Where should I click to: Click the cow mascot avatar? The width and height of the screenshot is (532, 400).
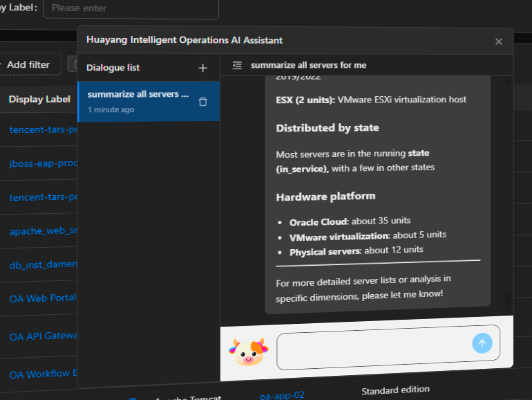[x=248, y=352]
